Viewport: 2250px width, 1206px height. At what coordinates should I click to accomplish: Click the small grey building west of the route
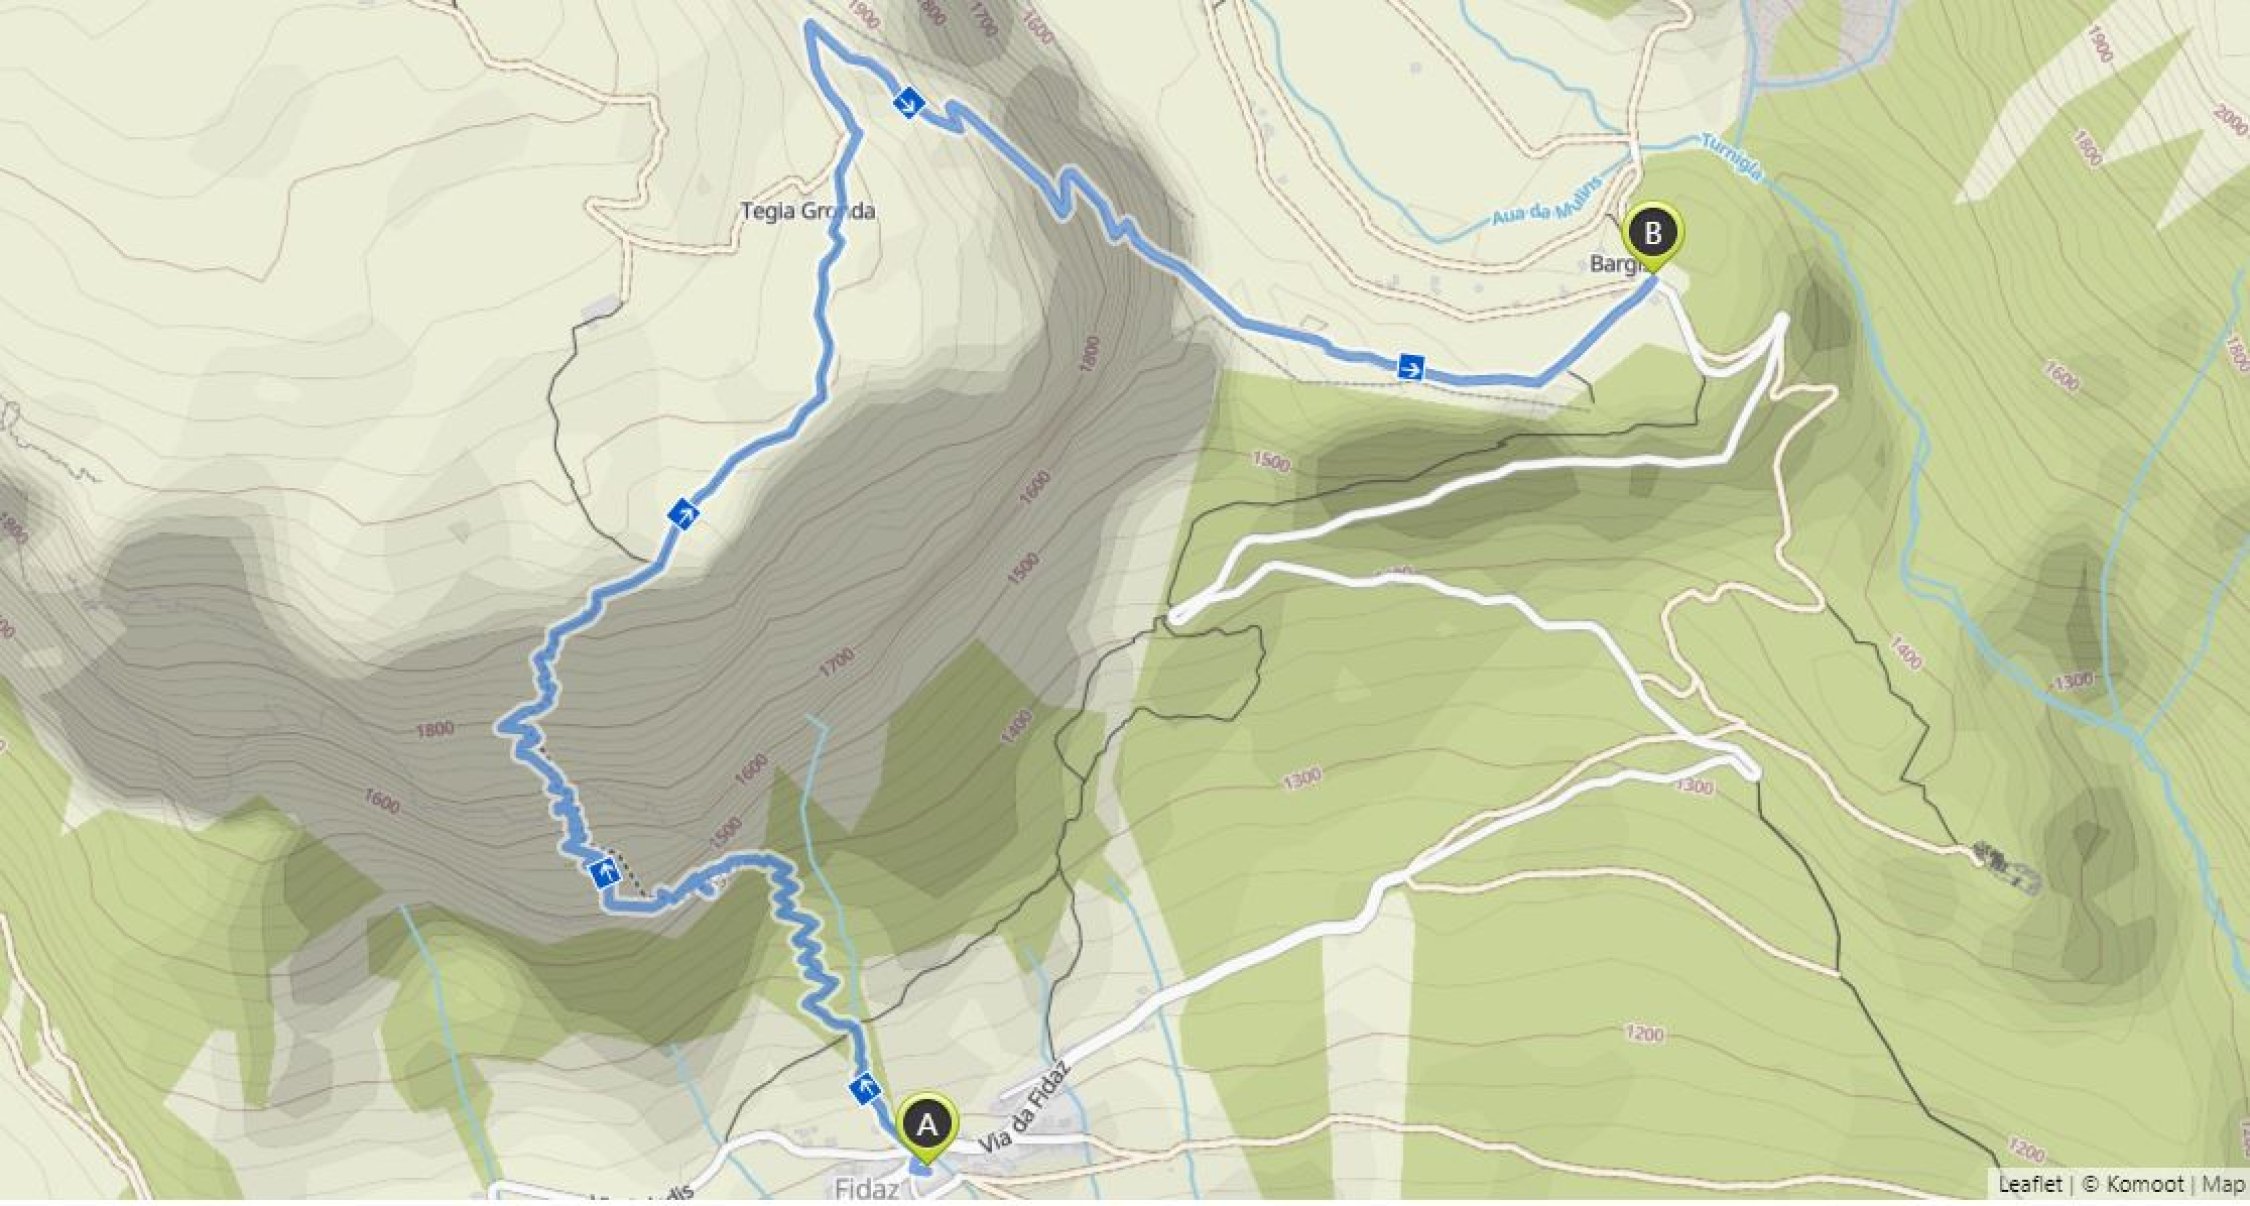[600, 308]
